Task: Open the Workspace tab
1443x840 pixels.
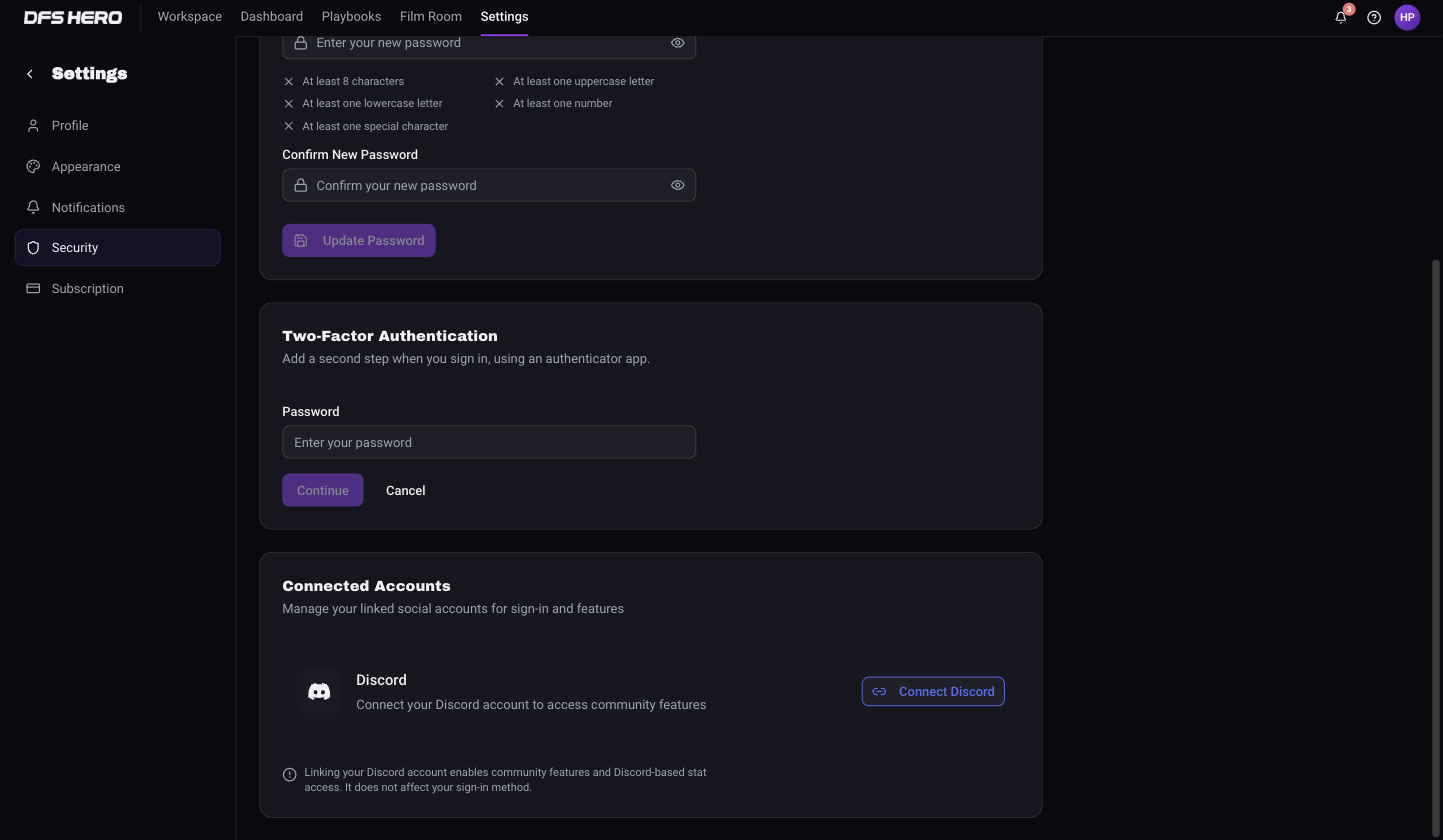Action: click(x=190, y=17)
